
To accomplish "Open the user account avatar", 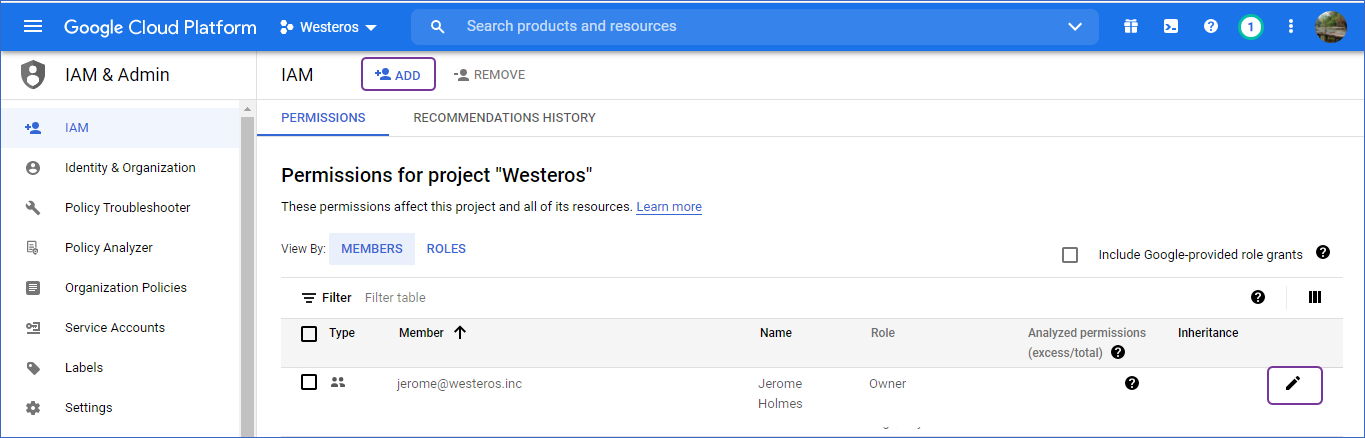I will pos(1331,27).
